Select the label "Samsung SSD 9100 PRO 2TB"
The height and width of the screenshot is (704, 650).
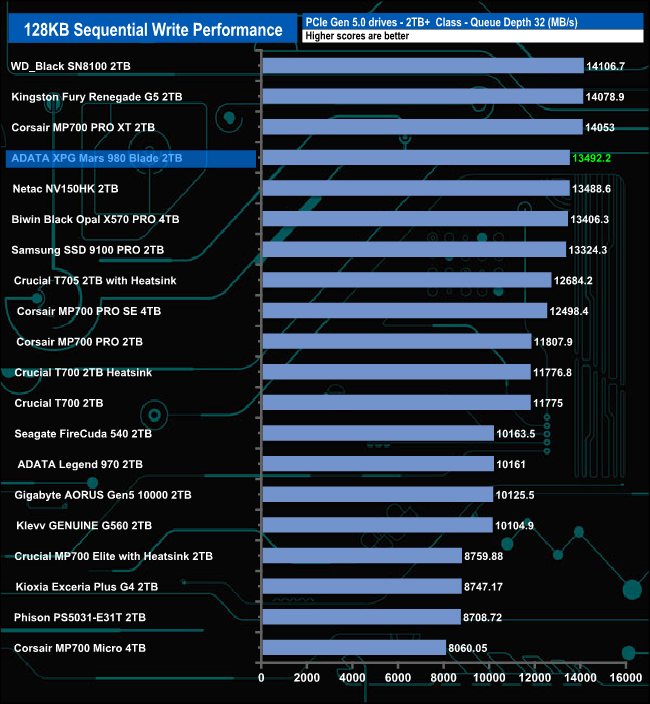[88, 250]
